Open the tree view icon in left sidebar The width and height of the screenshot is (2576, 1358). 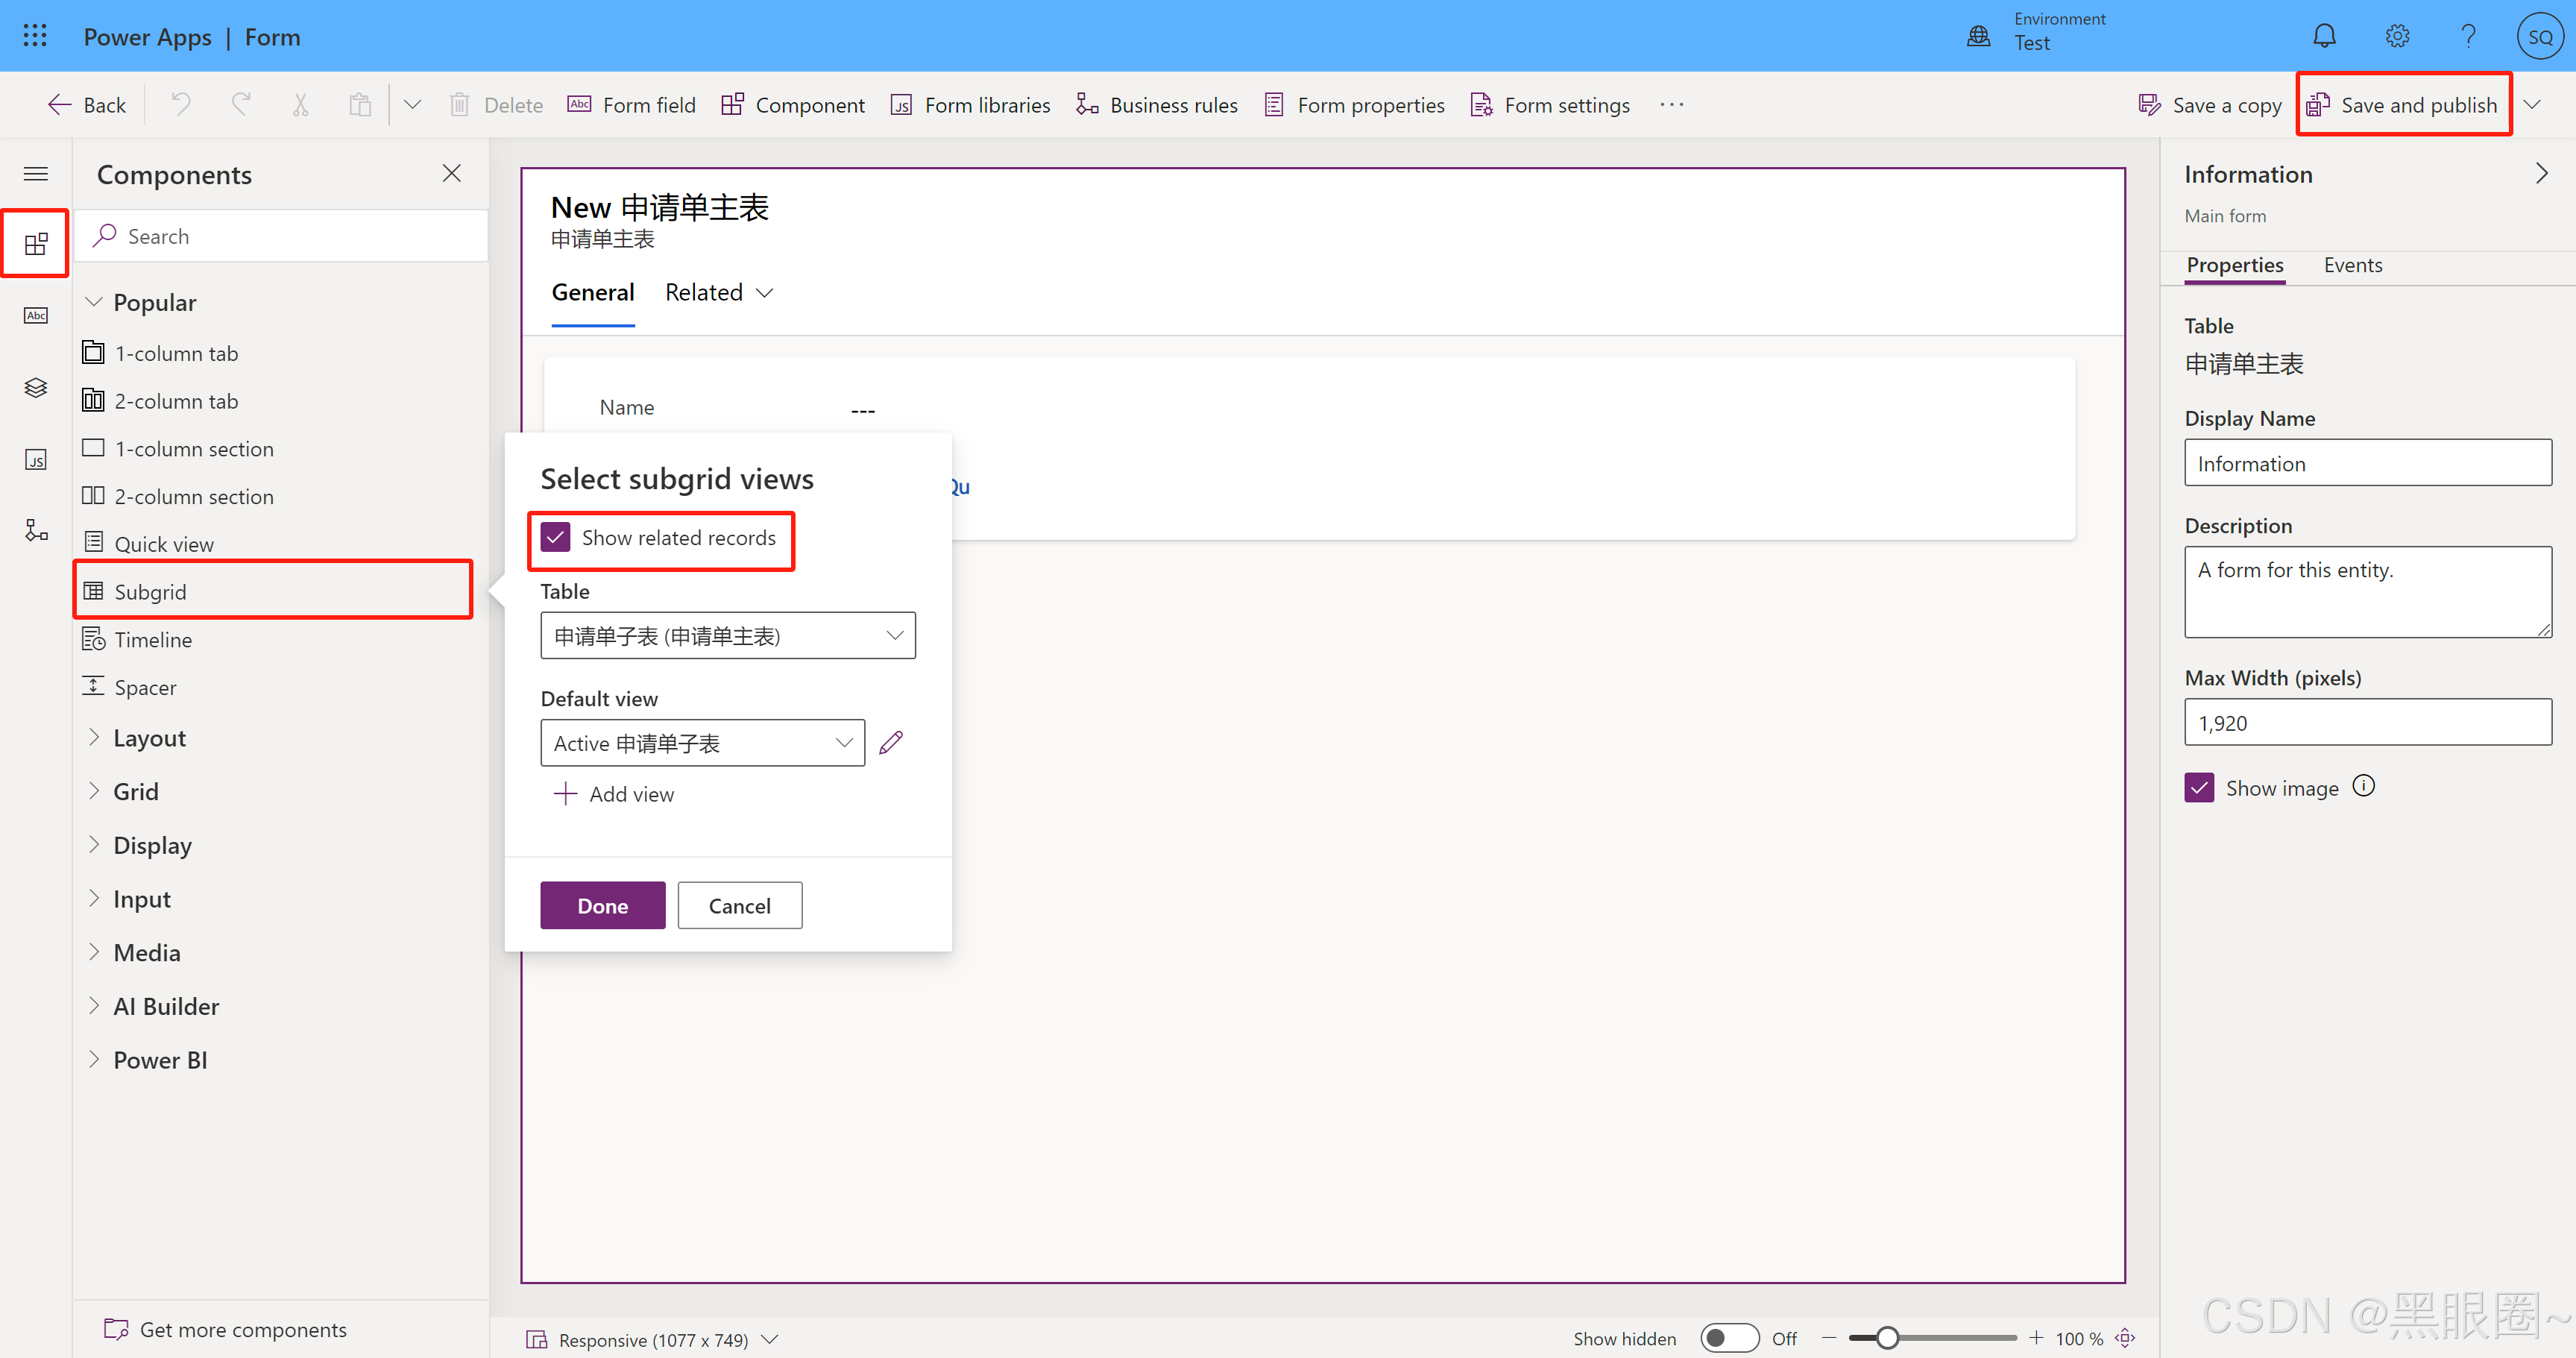(35, 388)
